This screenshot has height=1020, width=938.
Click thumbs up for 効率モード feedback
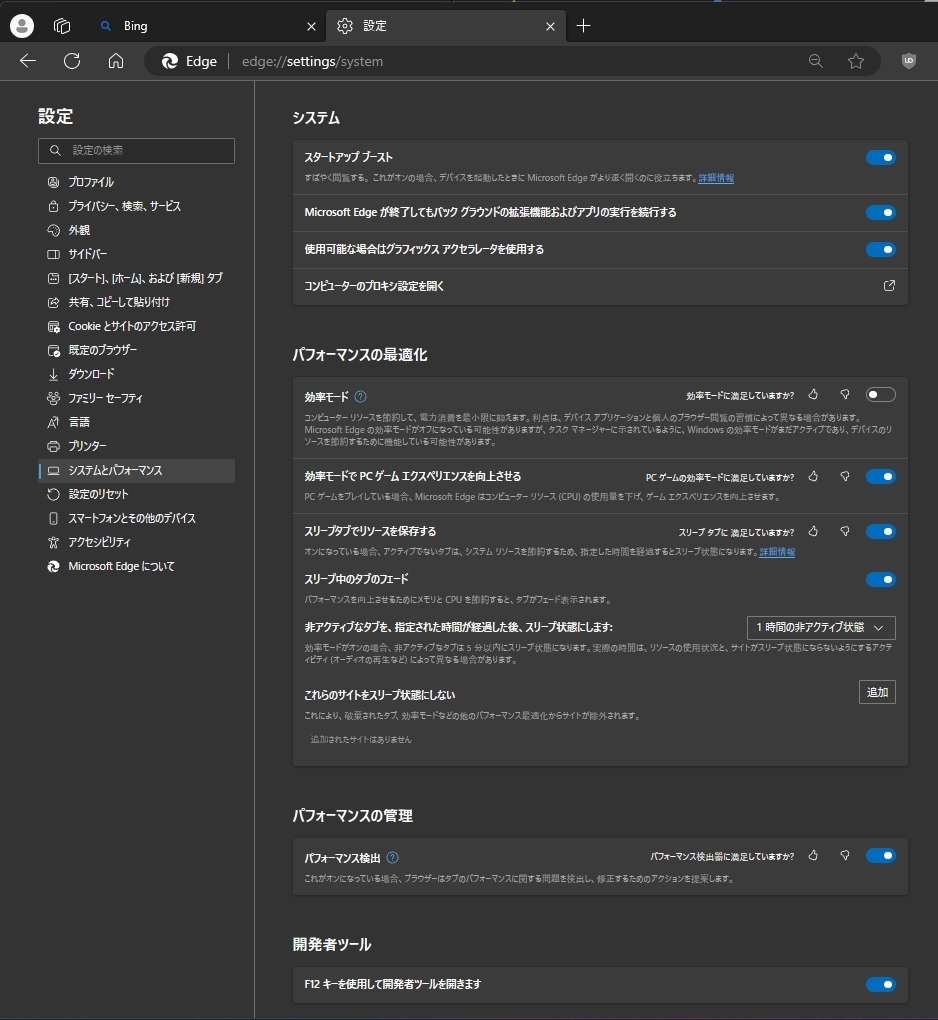point(814,395)
